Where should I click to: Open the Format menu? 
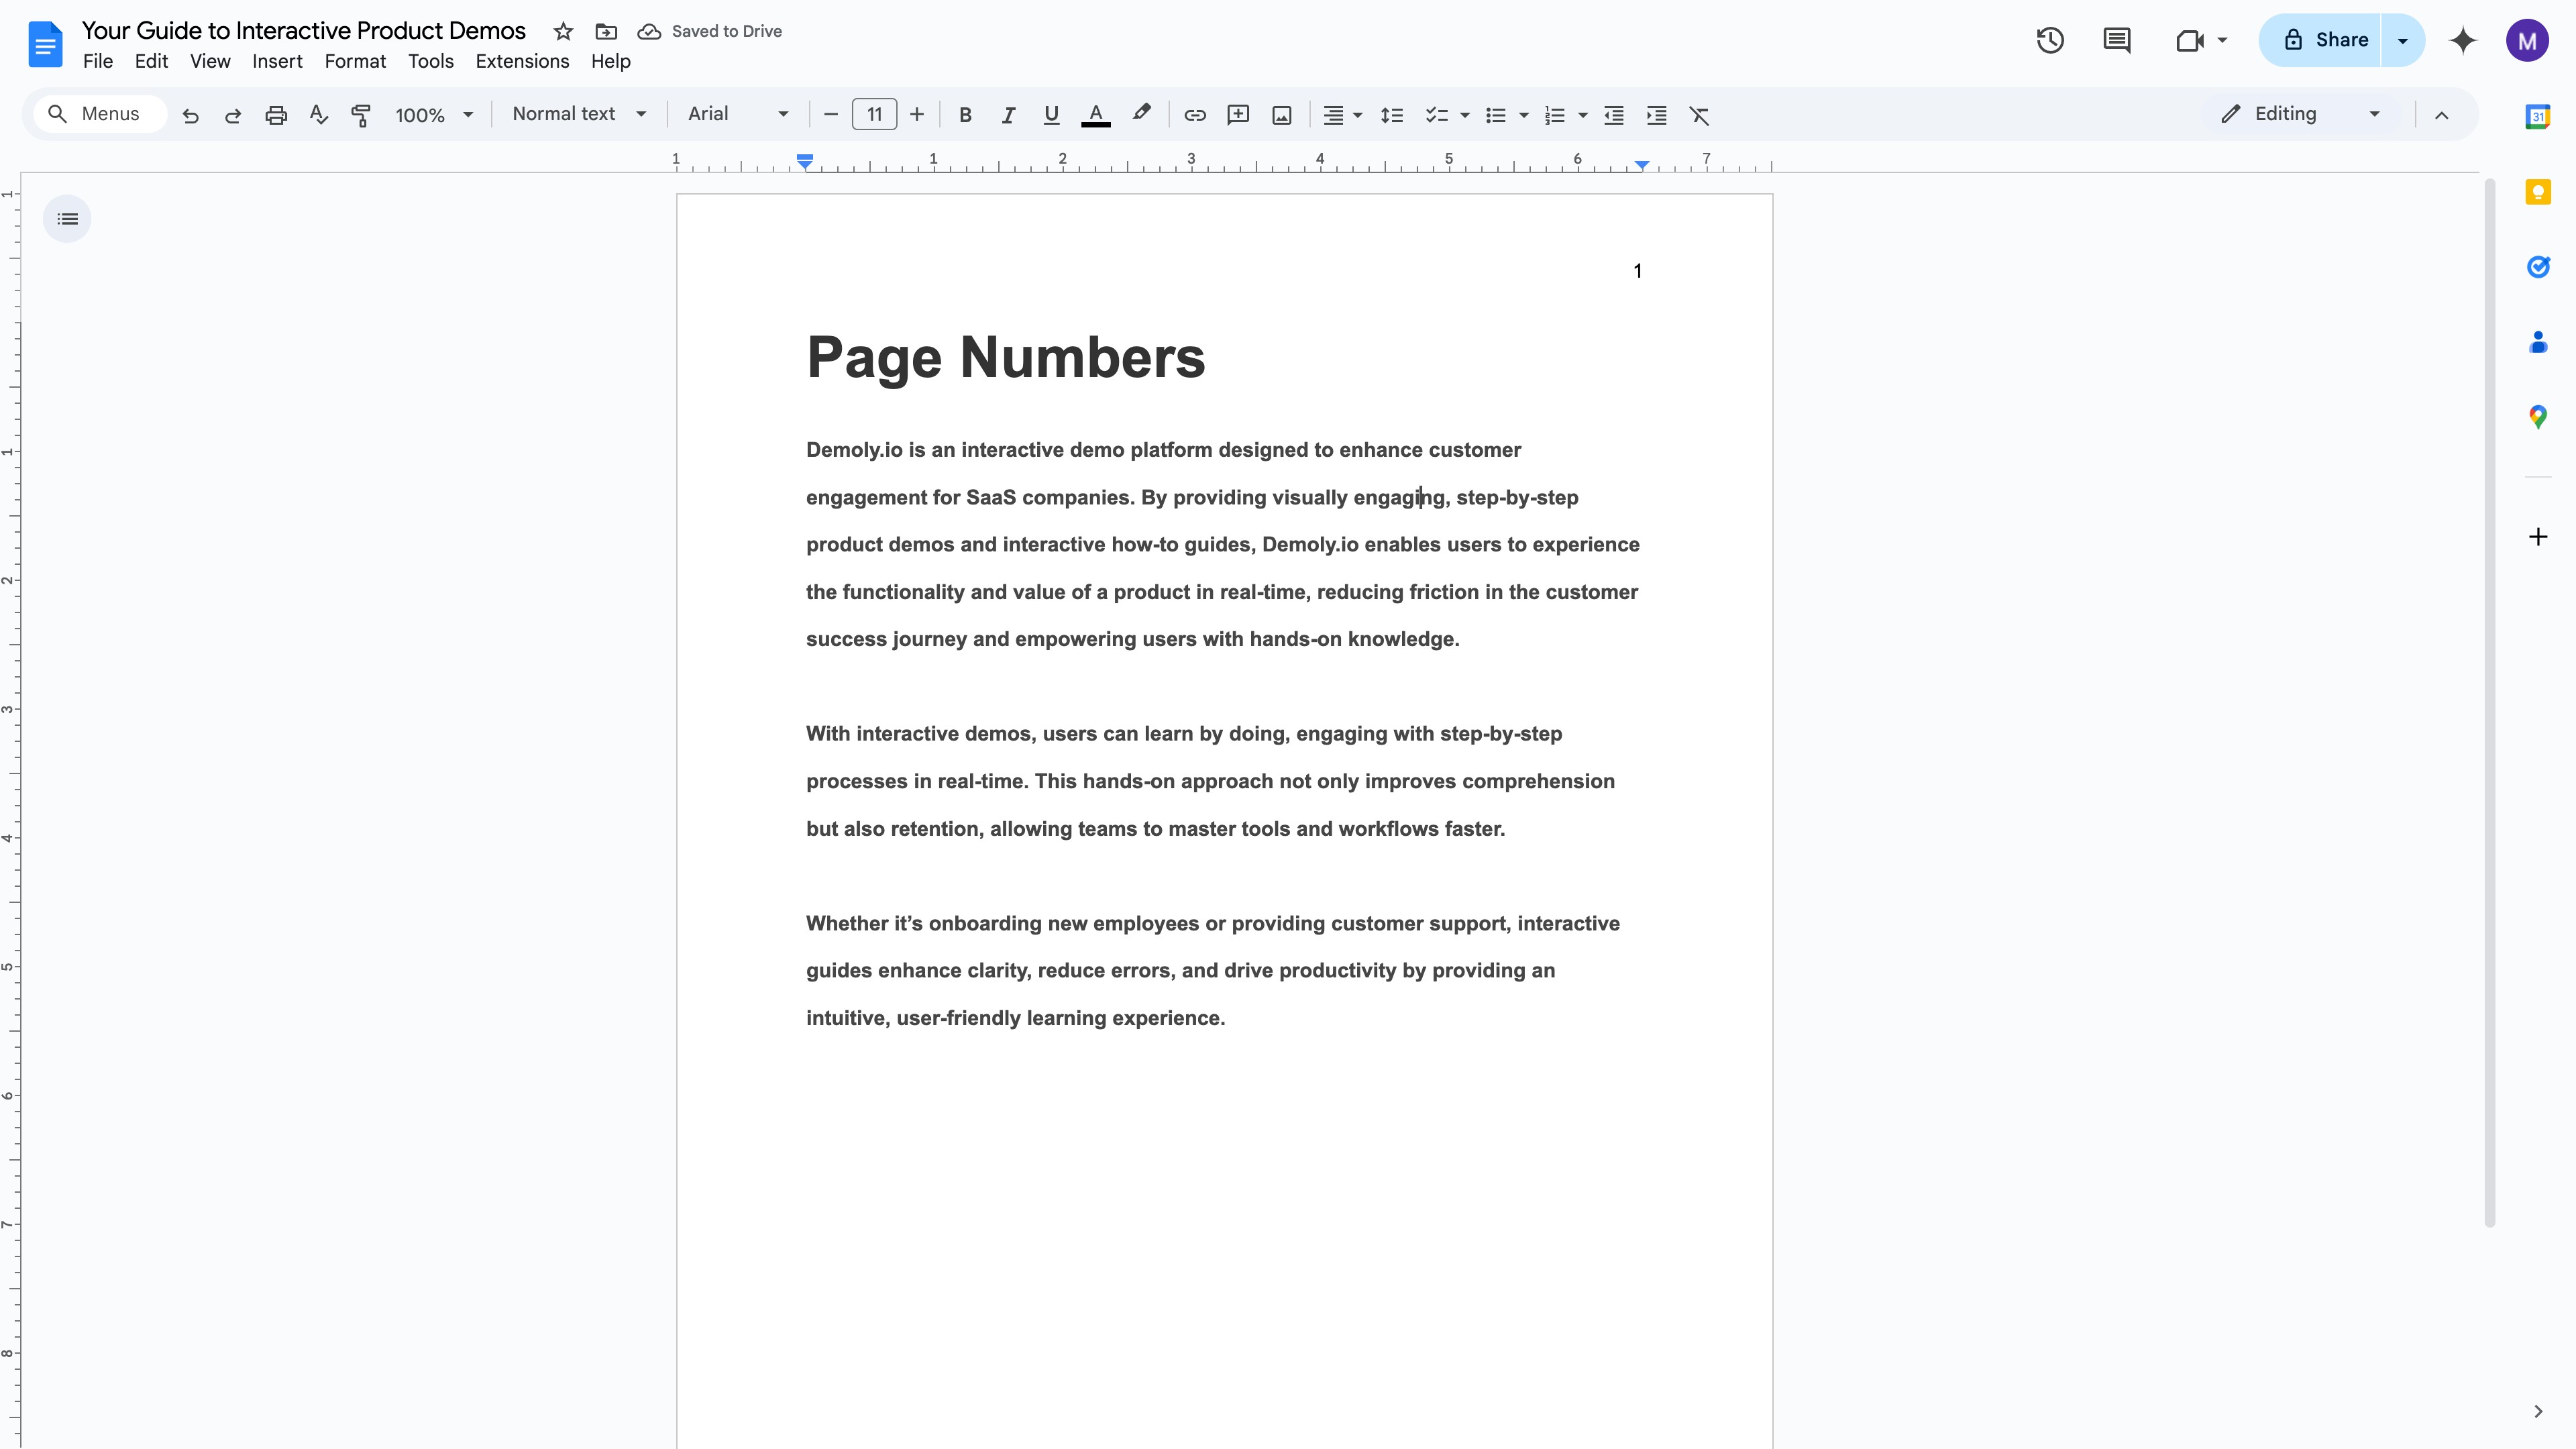355,61
